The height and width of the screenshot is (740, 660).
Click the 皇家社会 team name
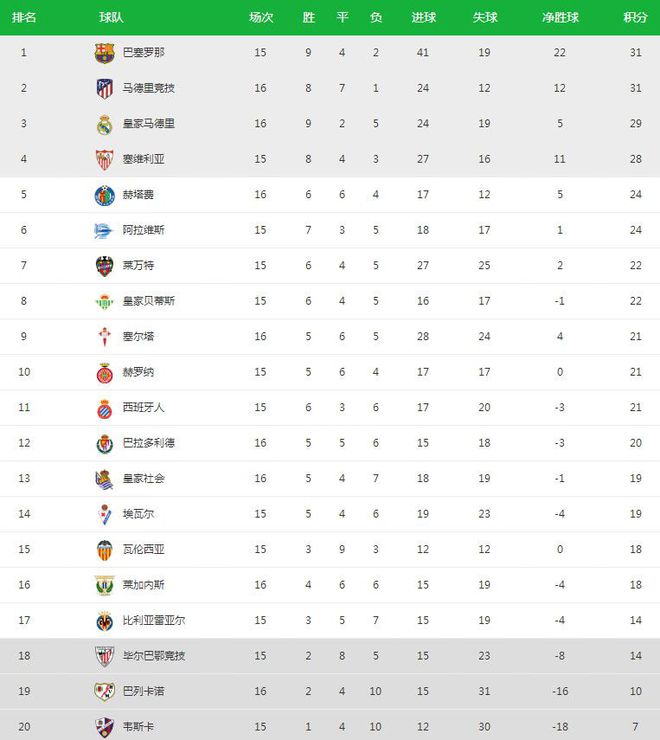coord(144,479)
